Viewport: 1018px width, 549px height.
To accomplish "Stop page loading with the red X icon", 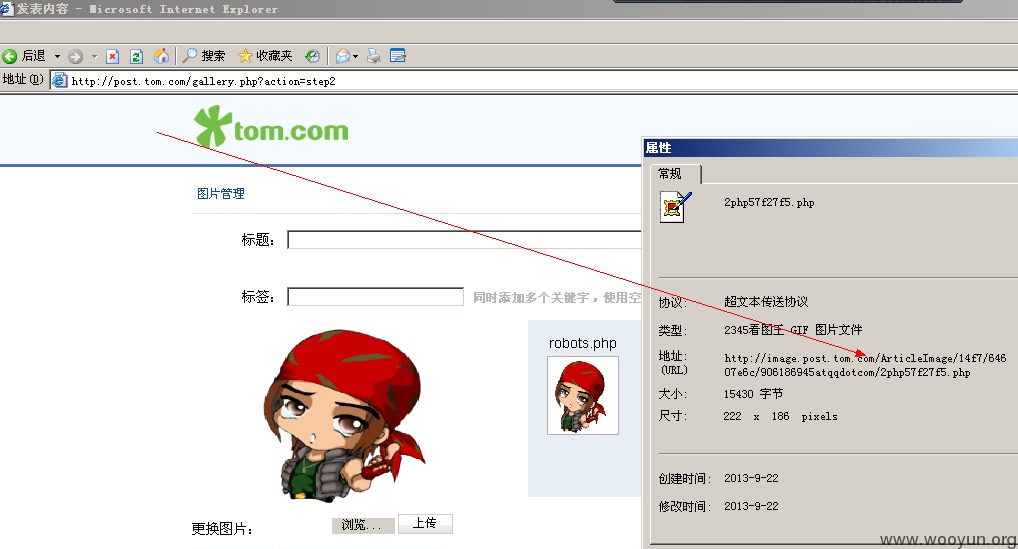I will (112, 56).
